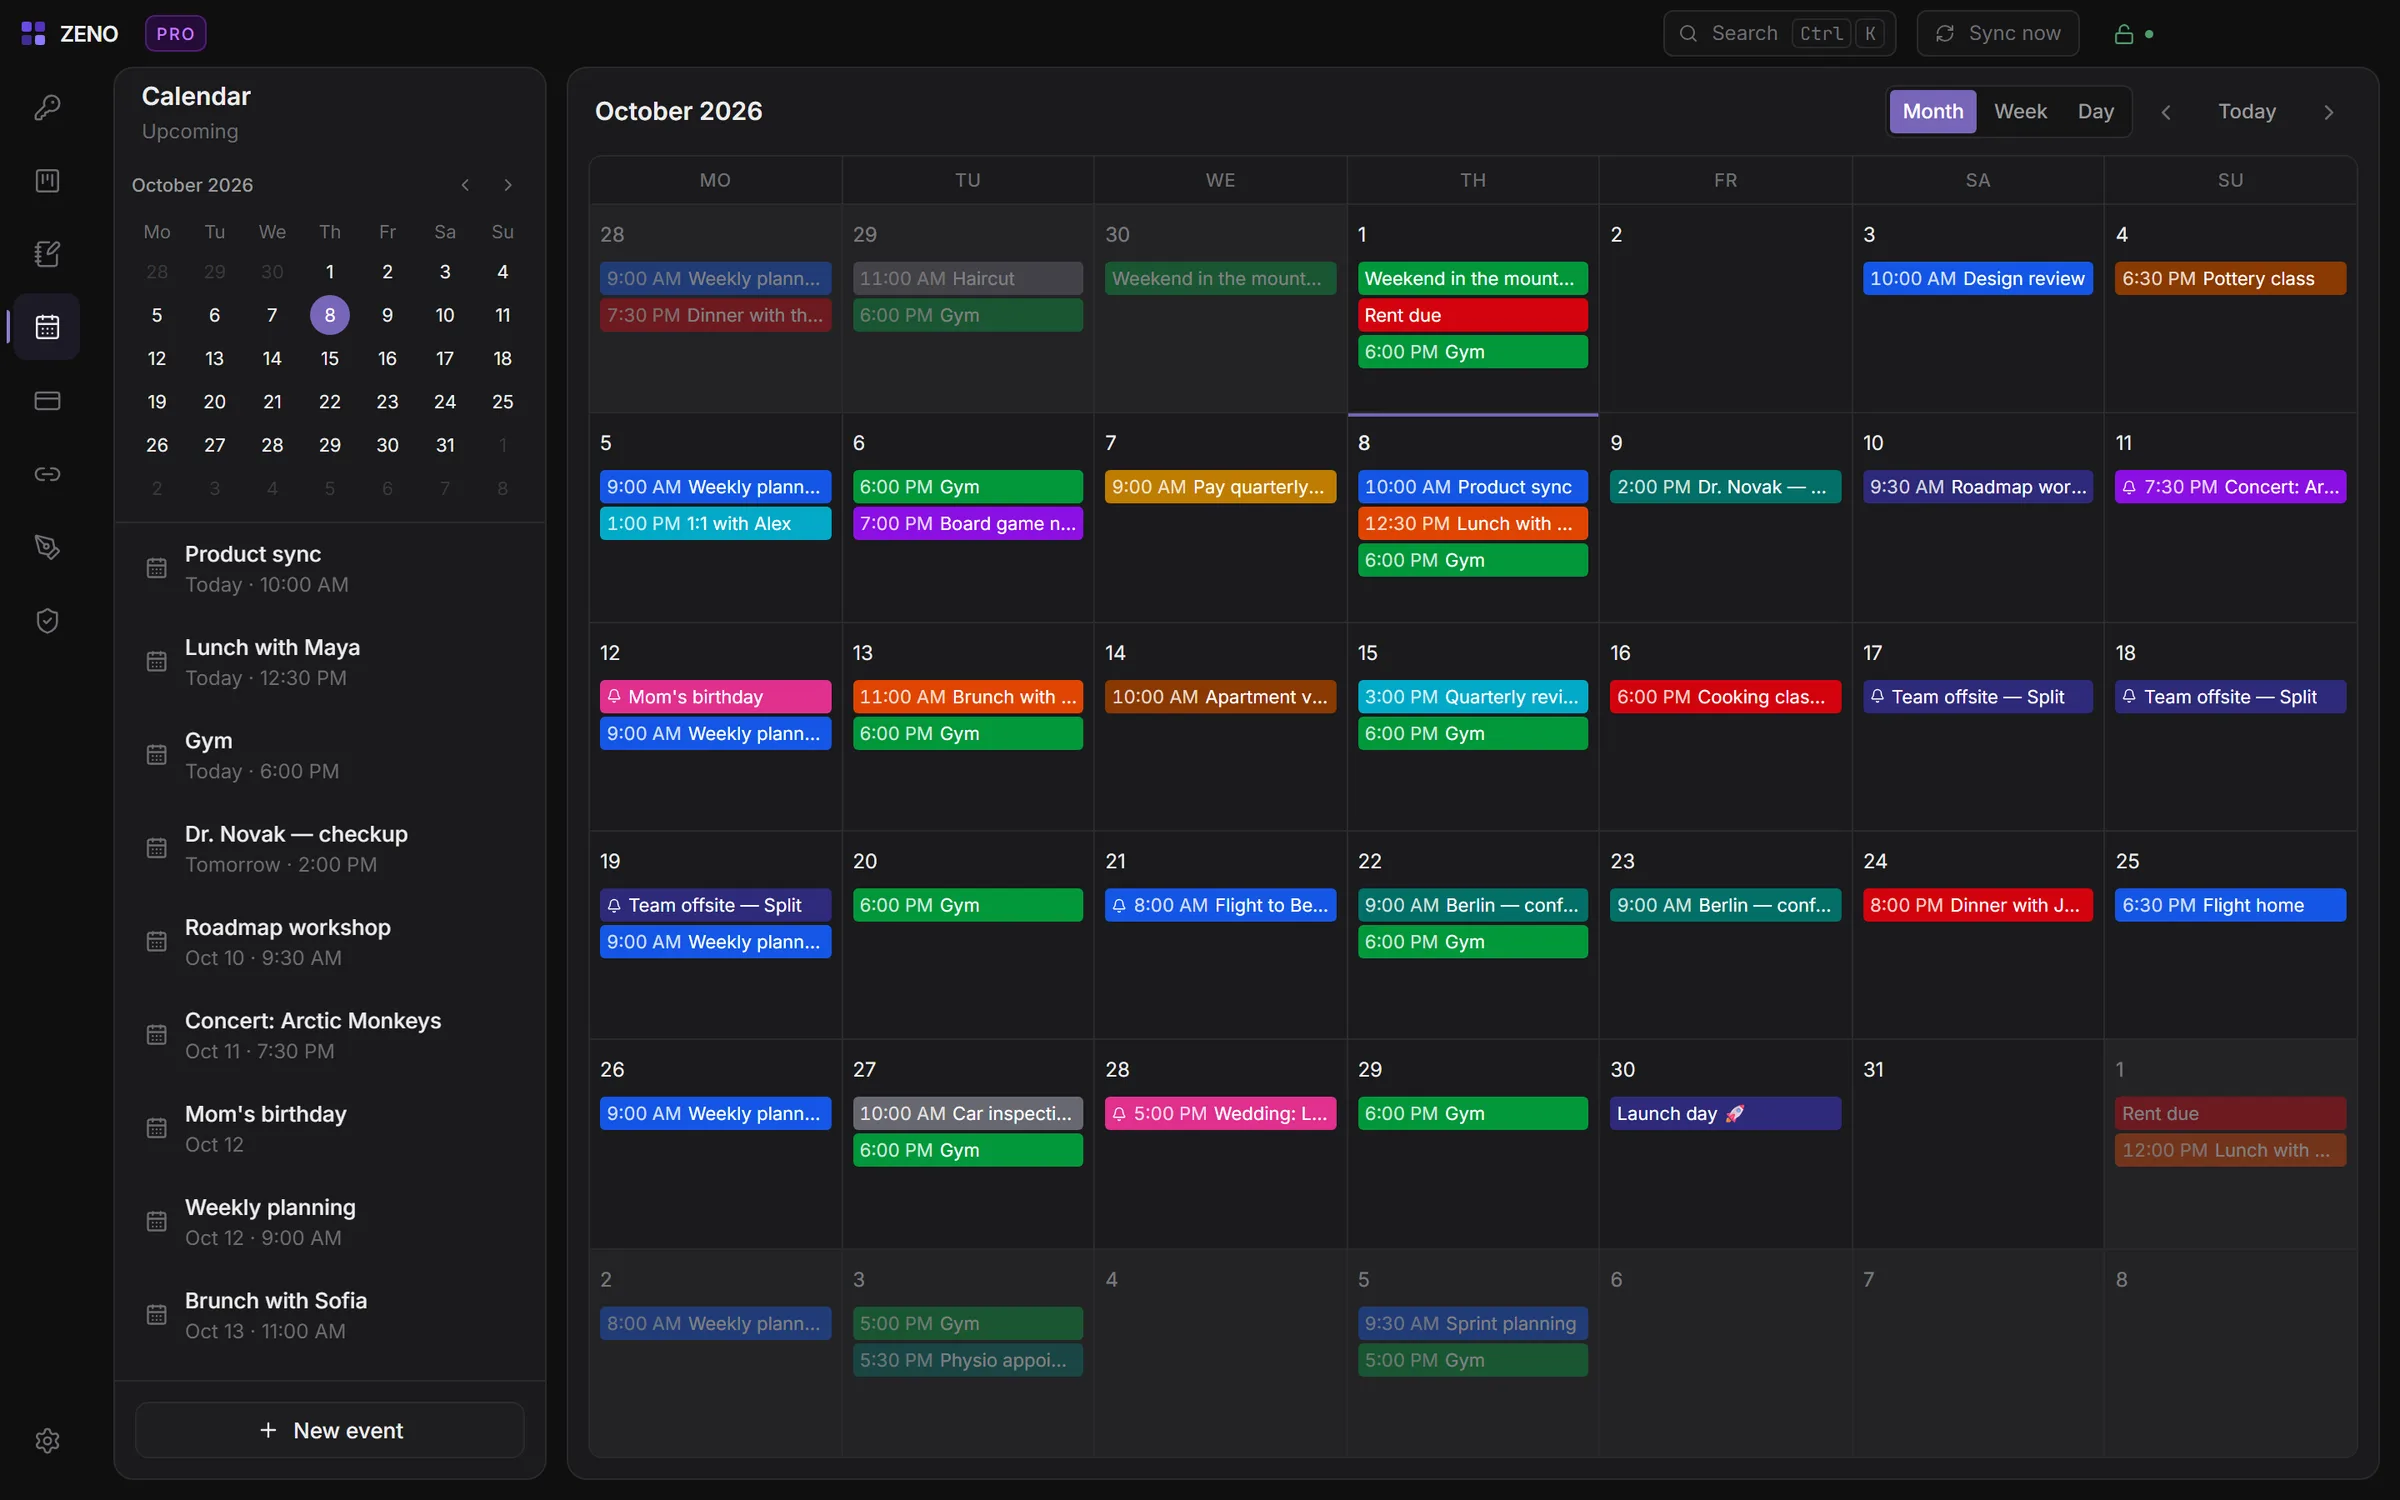Click the lock status icon in header
The width and height of the screenshot is (2400, 1500).
2124,34
